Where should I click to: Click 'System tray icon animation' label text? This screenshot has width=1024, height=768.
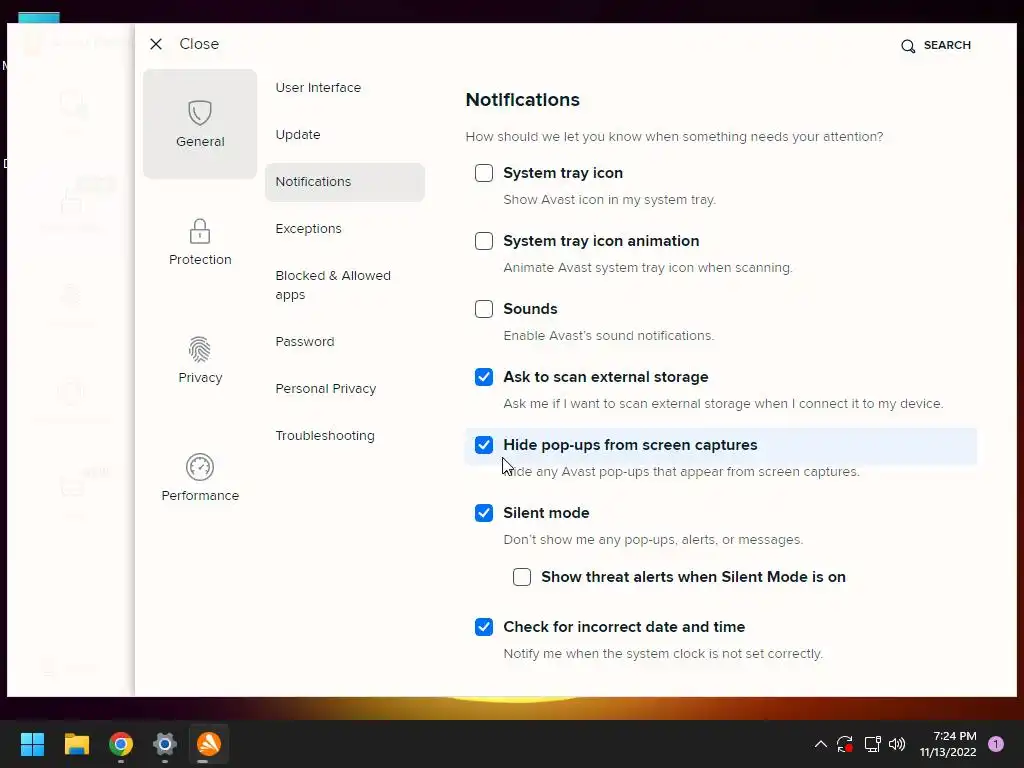(x=601, y=241)
